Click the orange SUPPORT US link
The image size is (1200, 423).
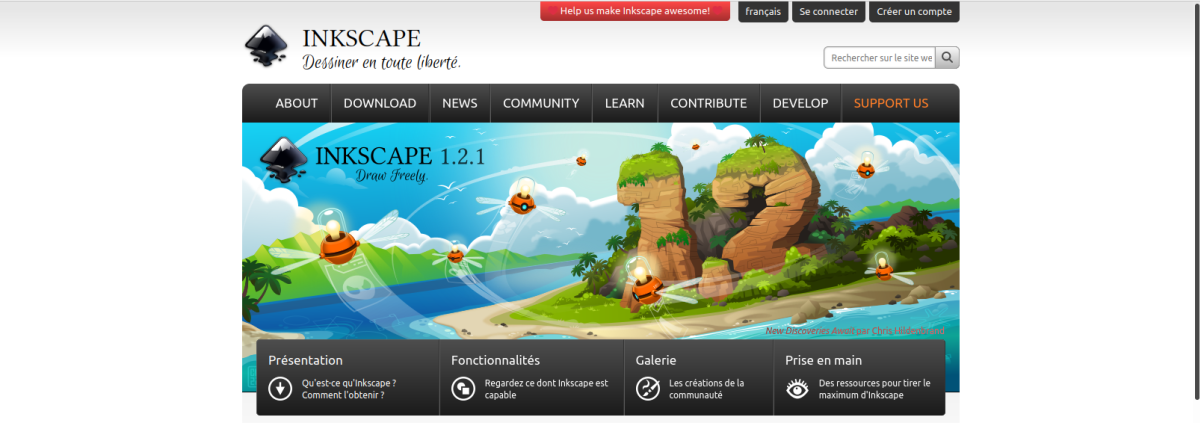(x=891, y=103)
